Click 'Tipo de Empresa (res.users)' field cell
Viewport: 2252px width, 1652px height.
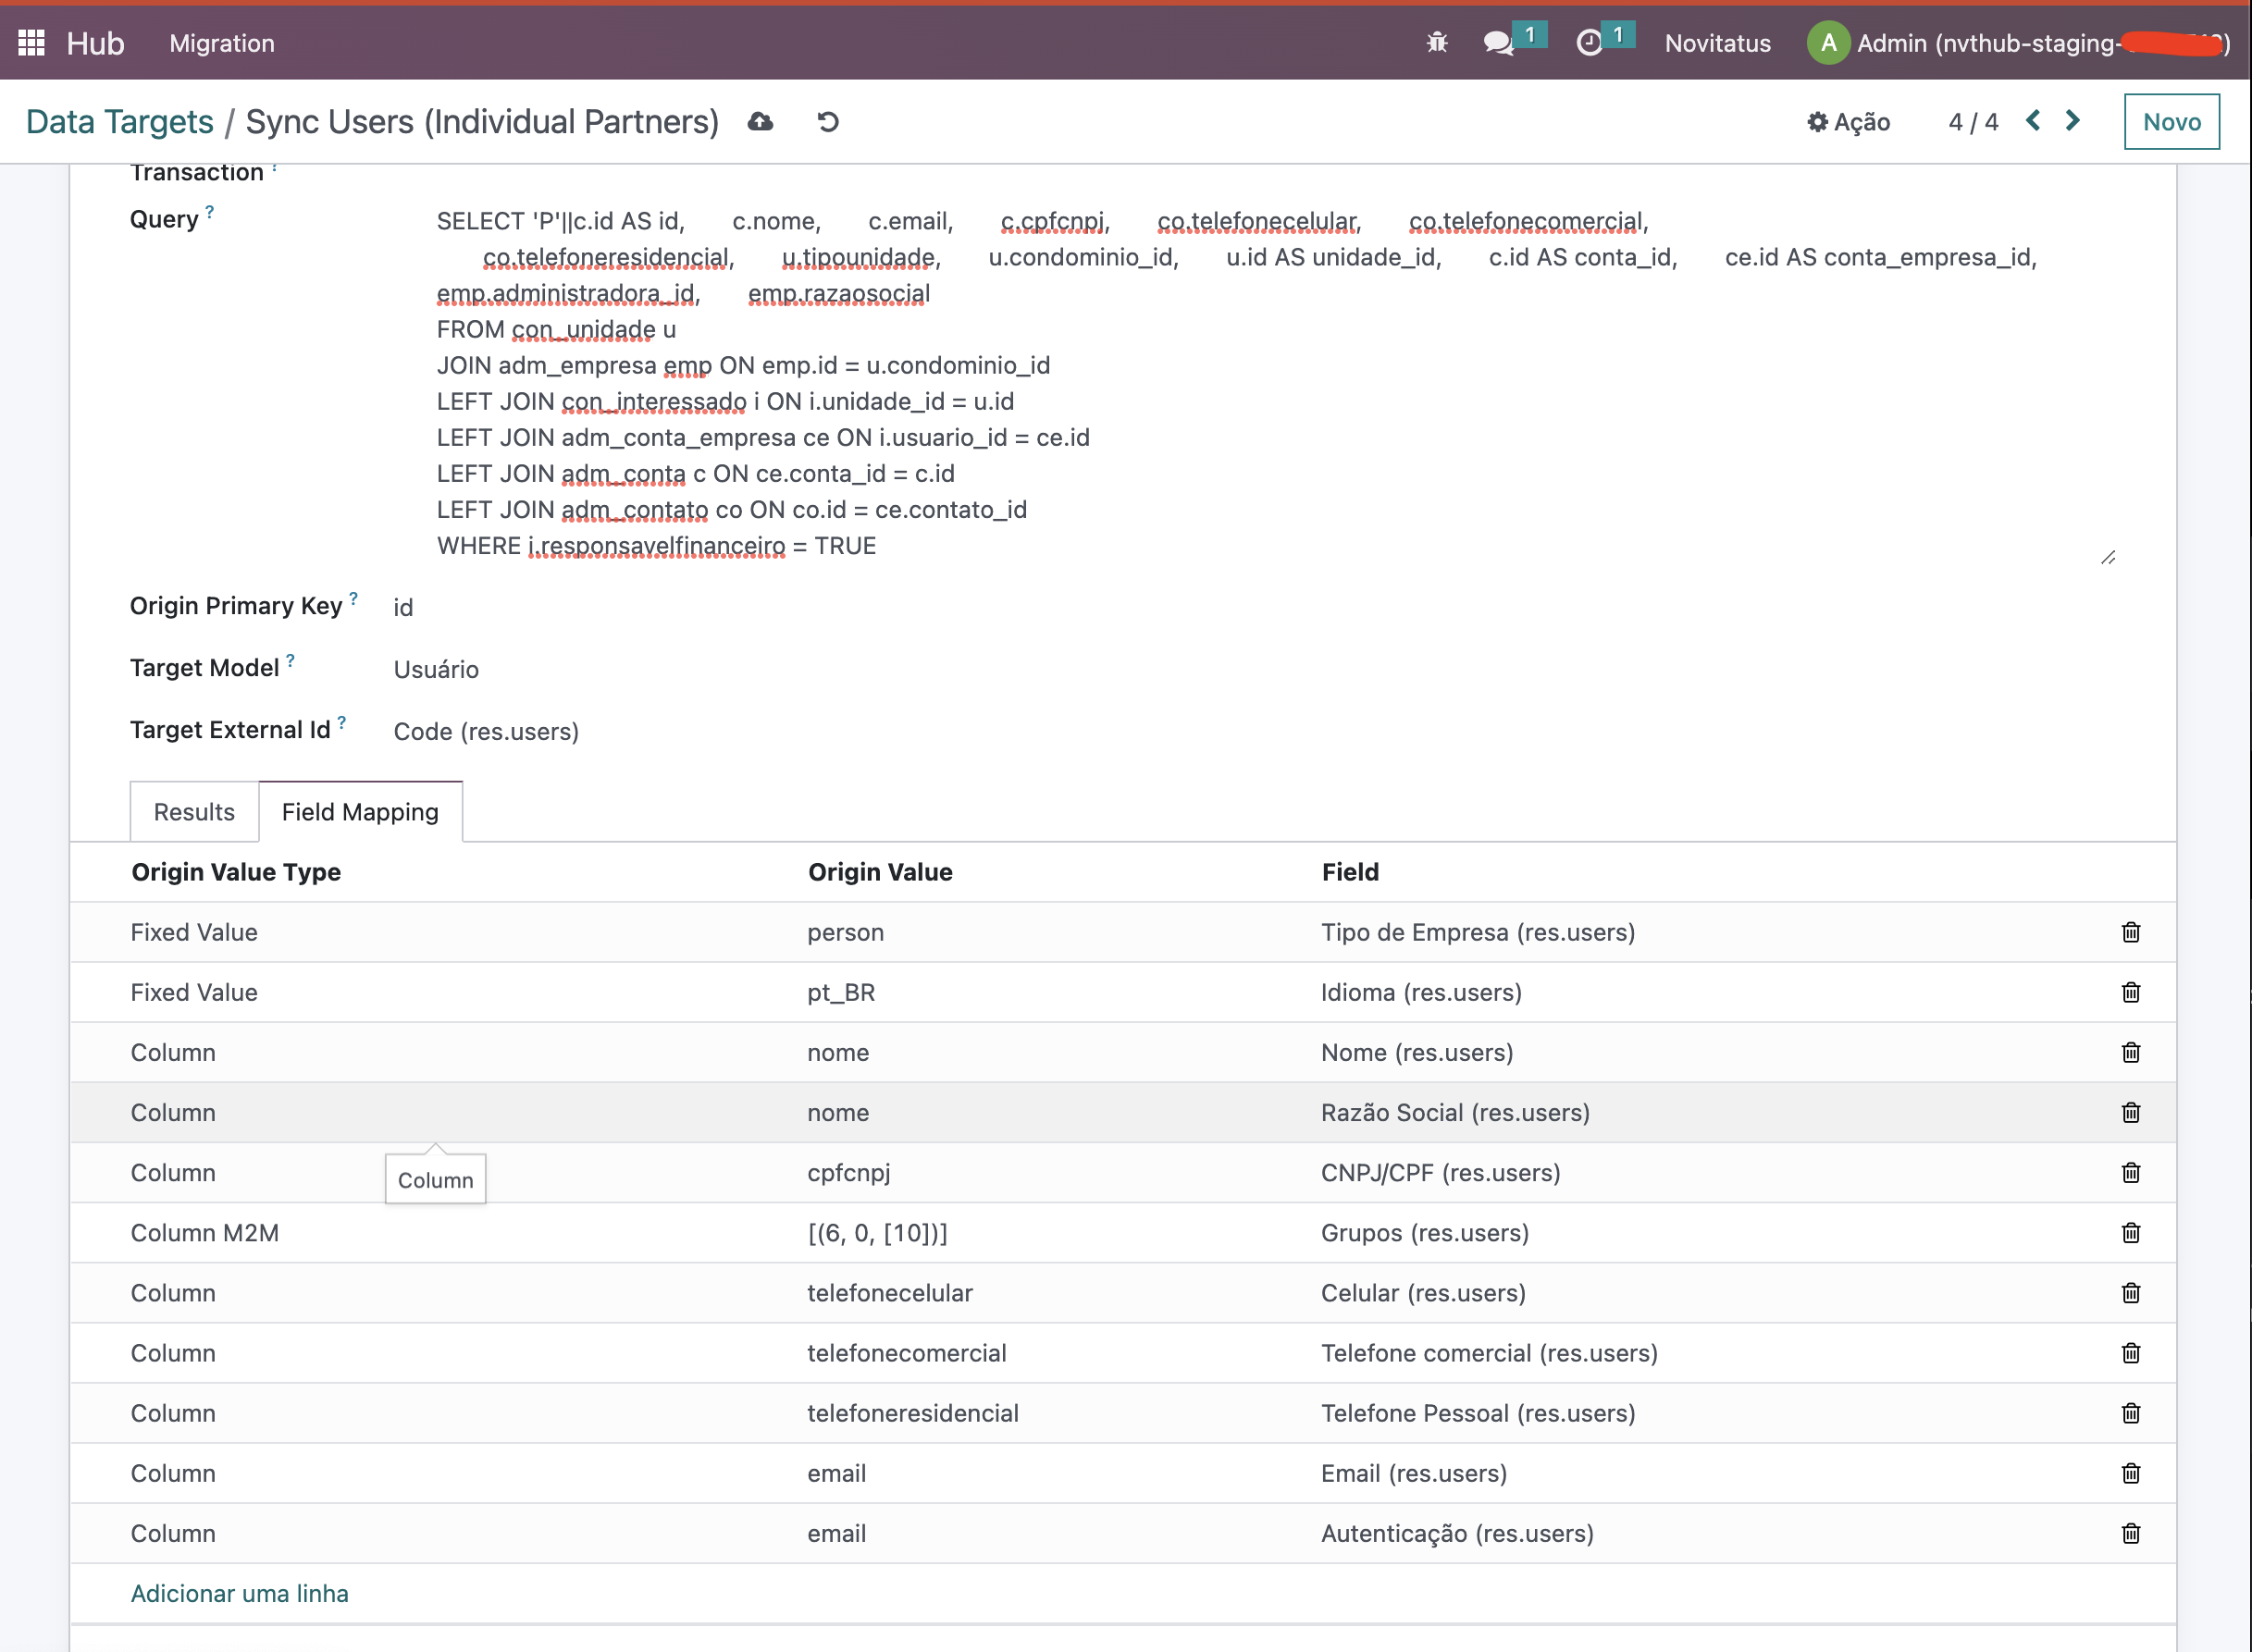tap(1478, 932)
